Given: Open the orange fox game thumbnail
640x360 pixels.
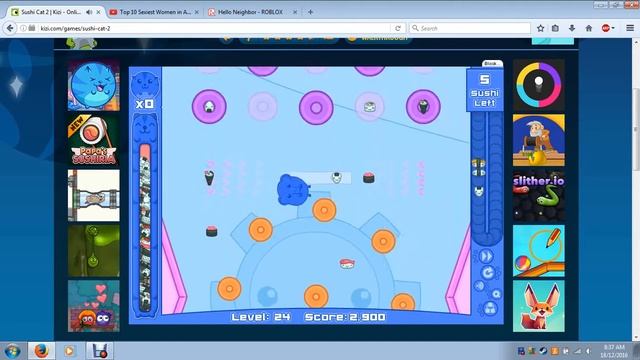Looking at the screenshot, I should 539,306.
